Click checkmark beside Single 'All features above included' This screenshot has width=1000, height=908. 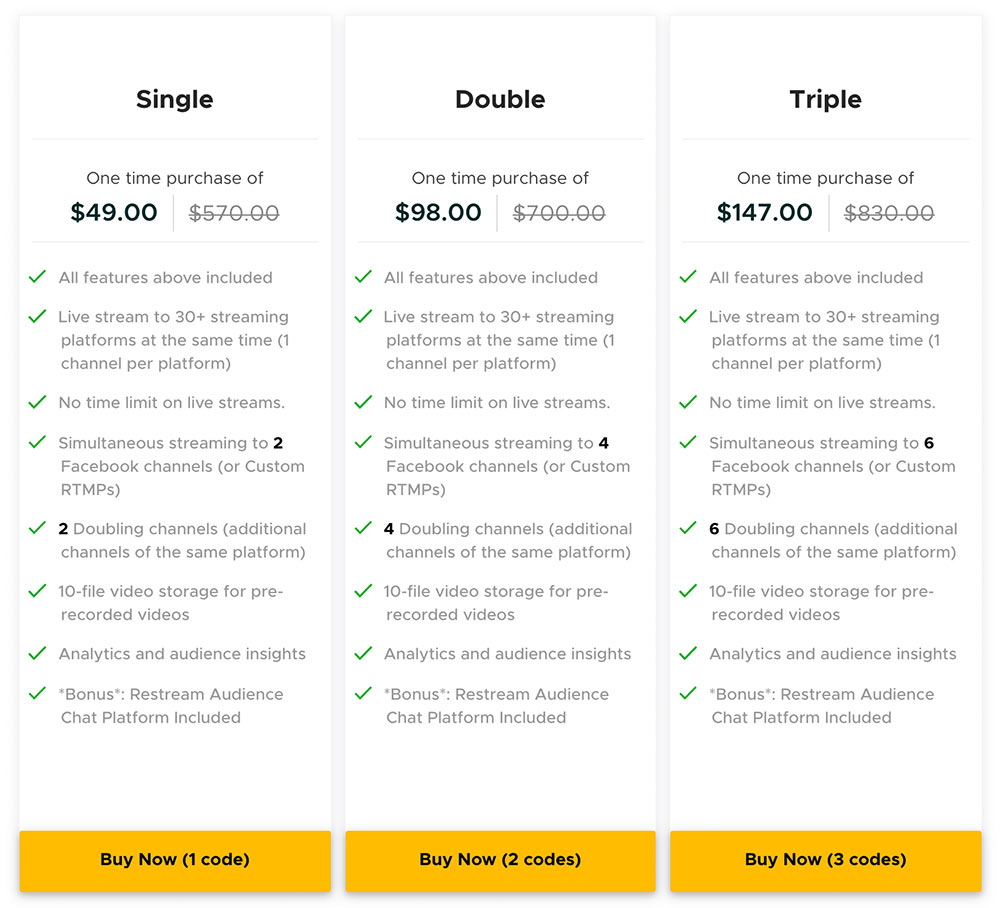click(x=38, y=277)
